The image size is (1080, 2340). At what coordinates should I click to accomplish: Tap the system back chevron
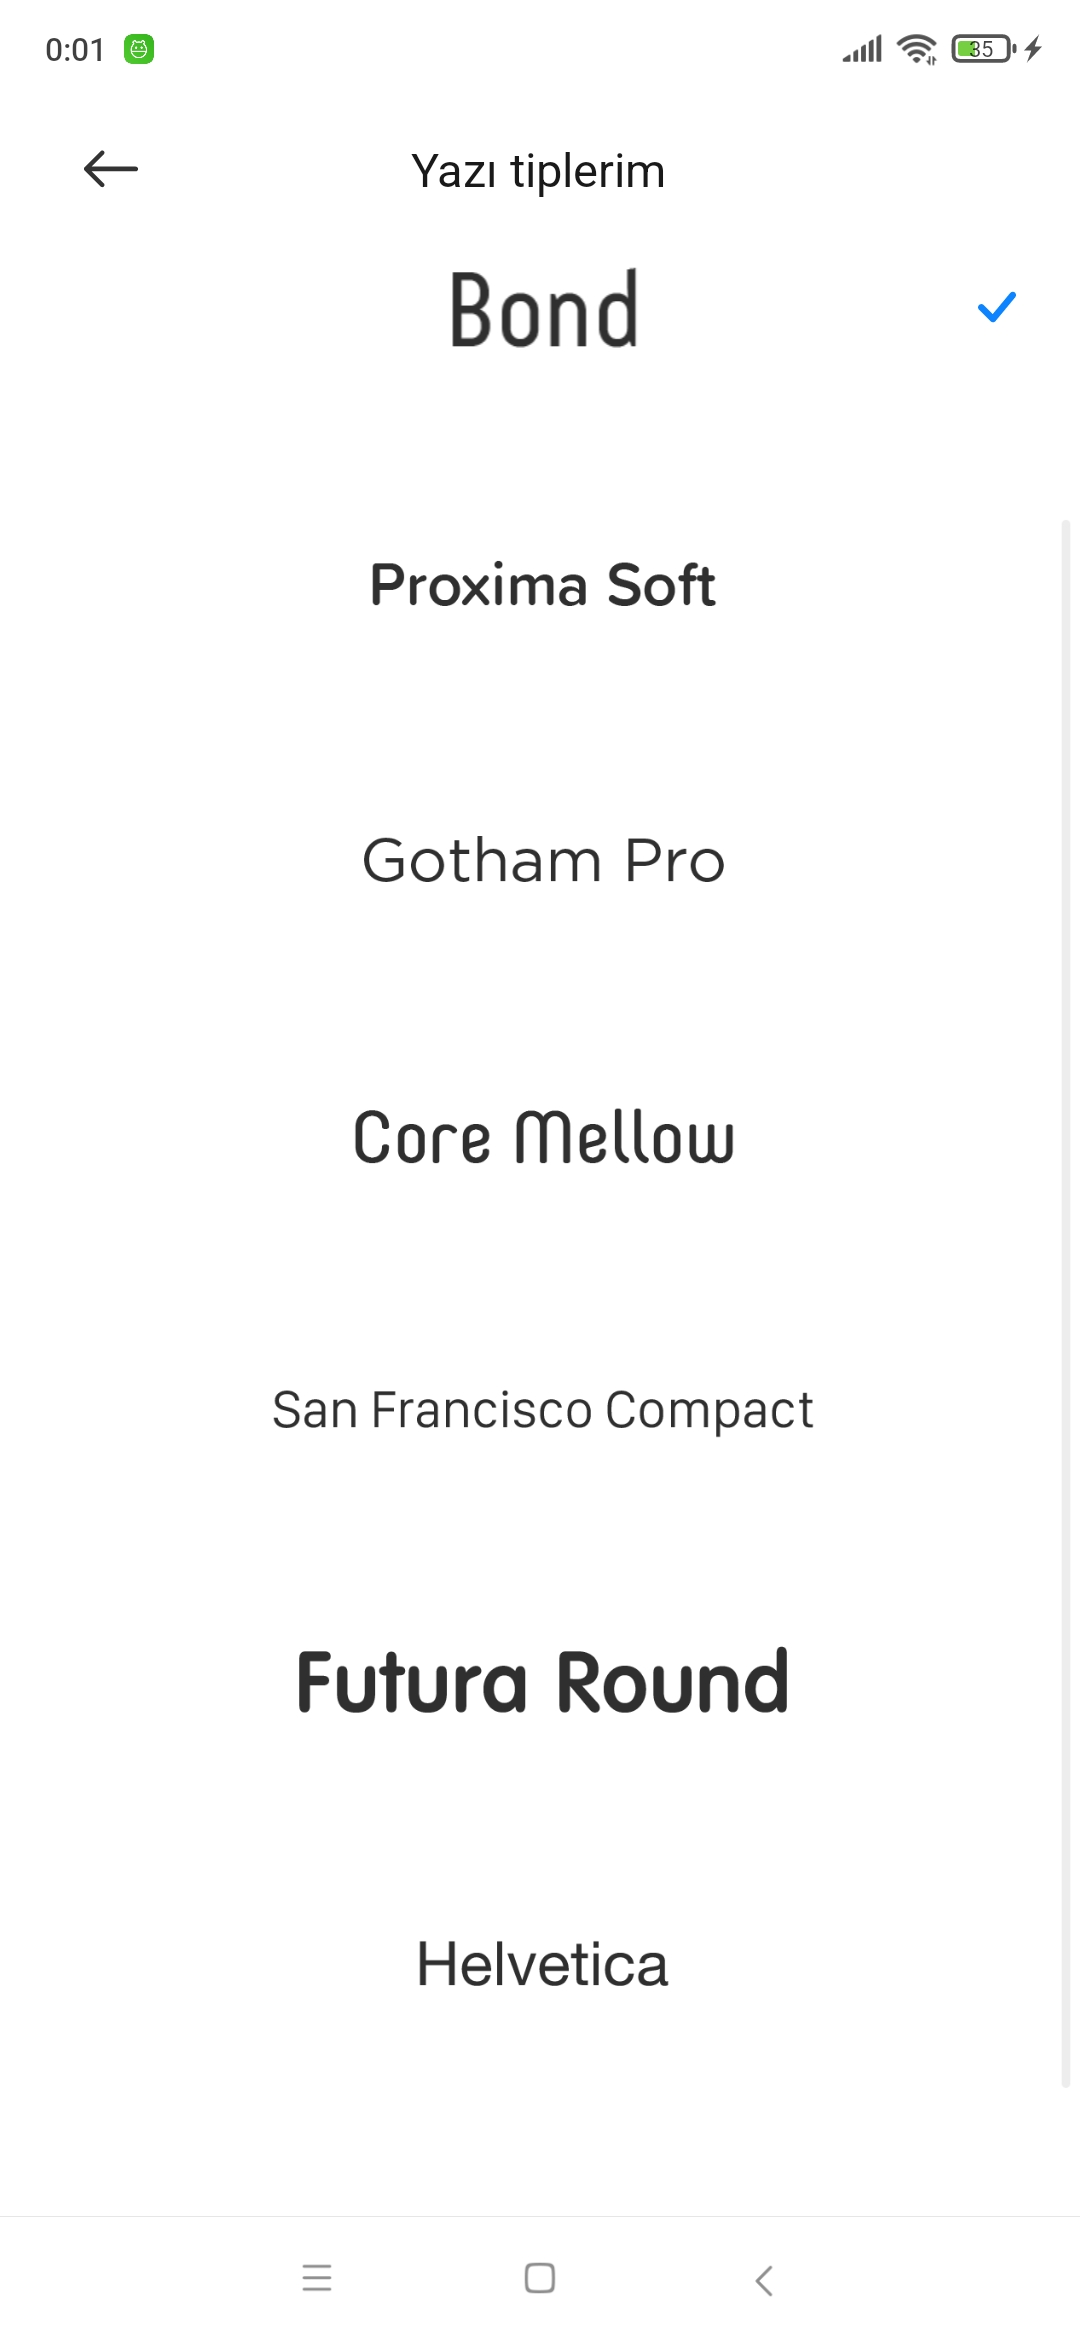point(764,2280)
